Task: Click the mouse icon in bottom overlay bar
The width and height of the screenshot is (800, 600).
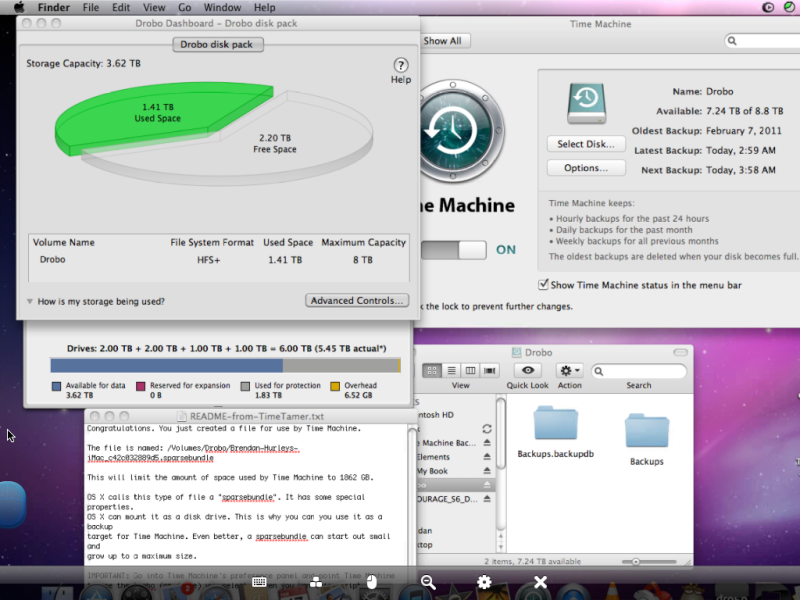Action: pos(371,582)
